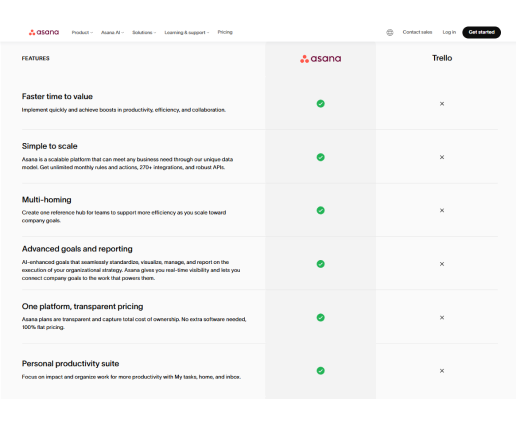Select the FEATURES heading label

pos(36,58)
